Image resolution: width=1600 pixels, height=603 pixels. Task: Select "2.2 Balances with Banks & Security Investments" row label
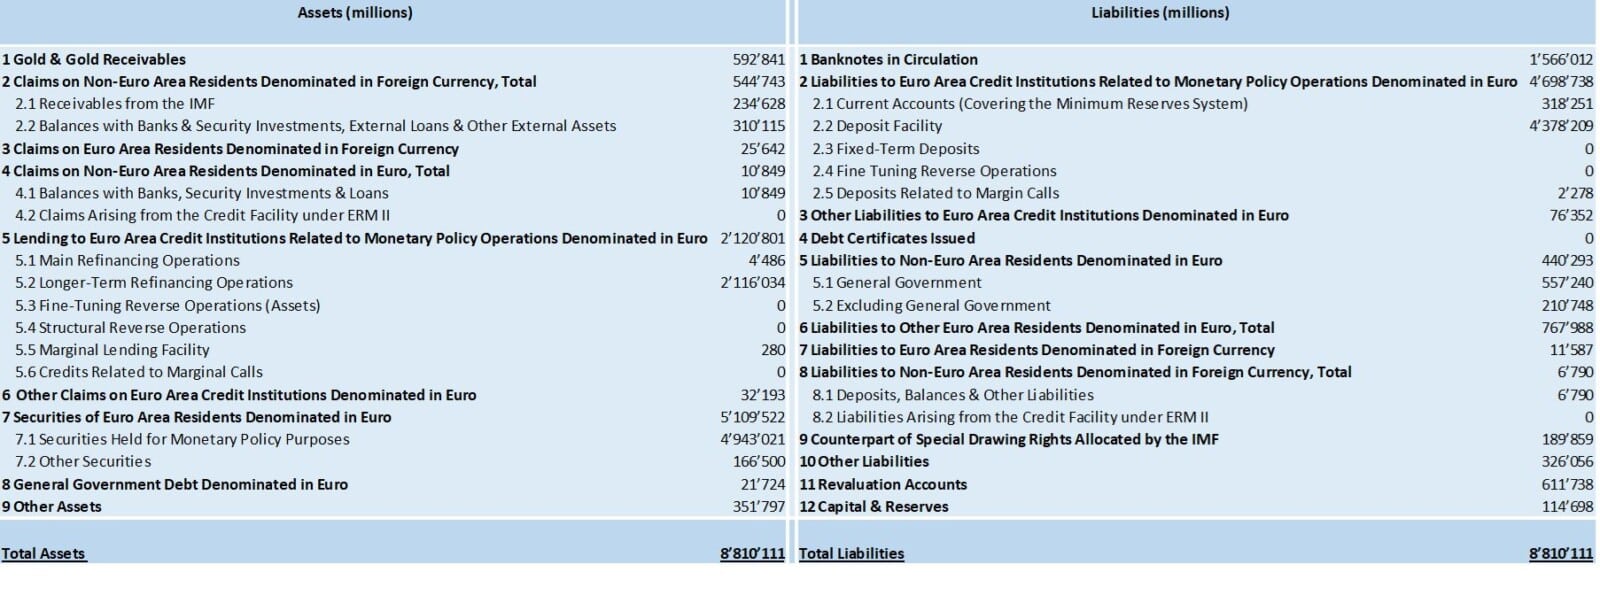(x=316, y=126)
